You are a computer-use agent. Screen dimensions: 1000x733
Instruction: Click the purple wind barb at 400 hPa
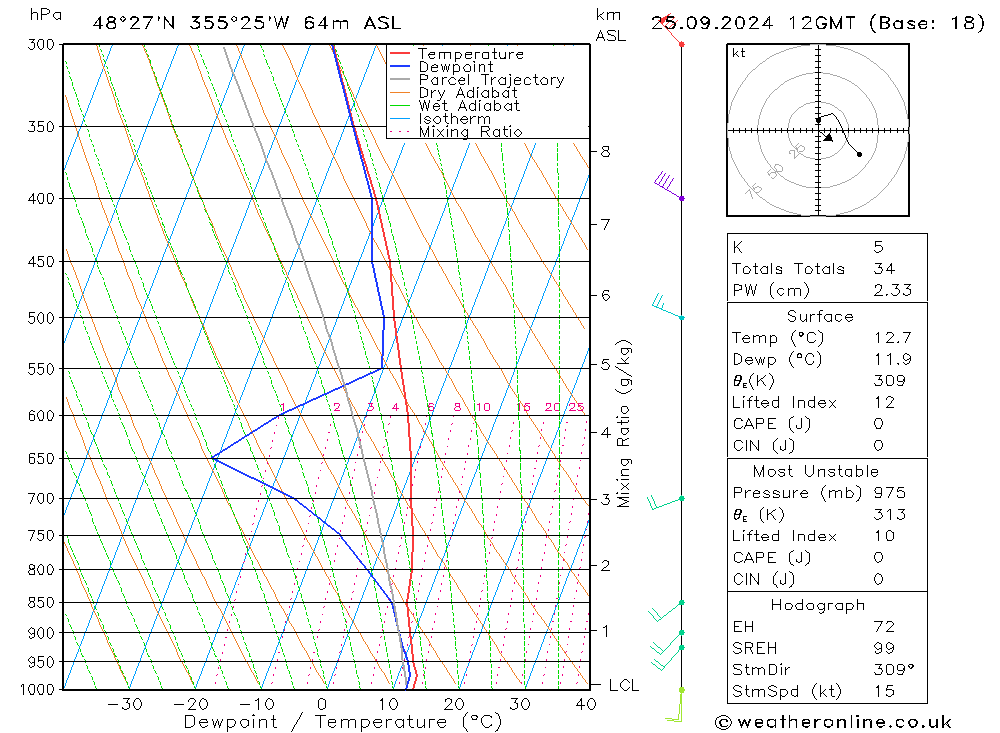tap(668, 186)
